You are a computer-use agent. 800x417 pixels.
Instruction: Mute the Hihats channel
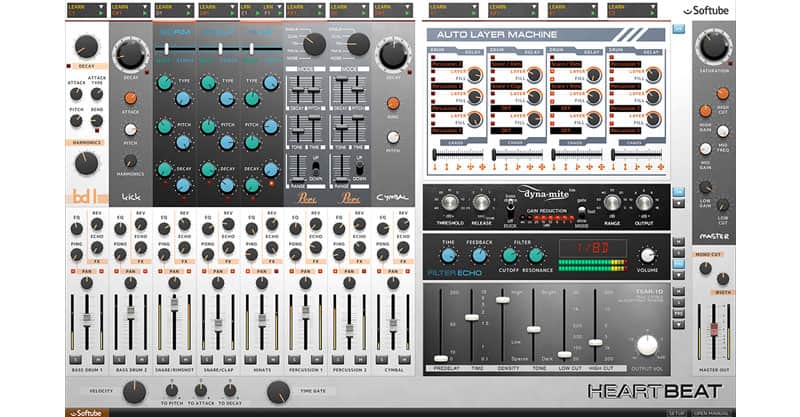[x=273, y=360]
